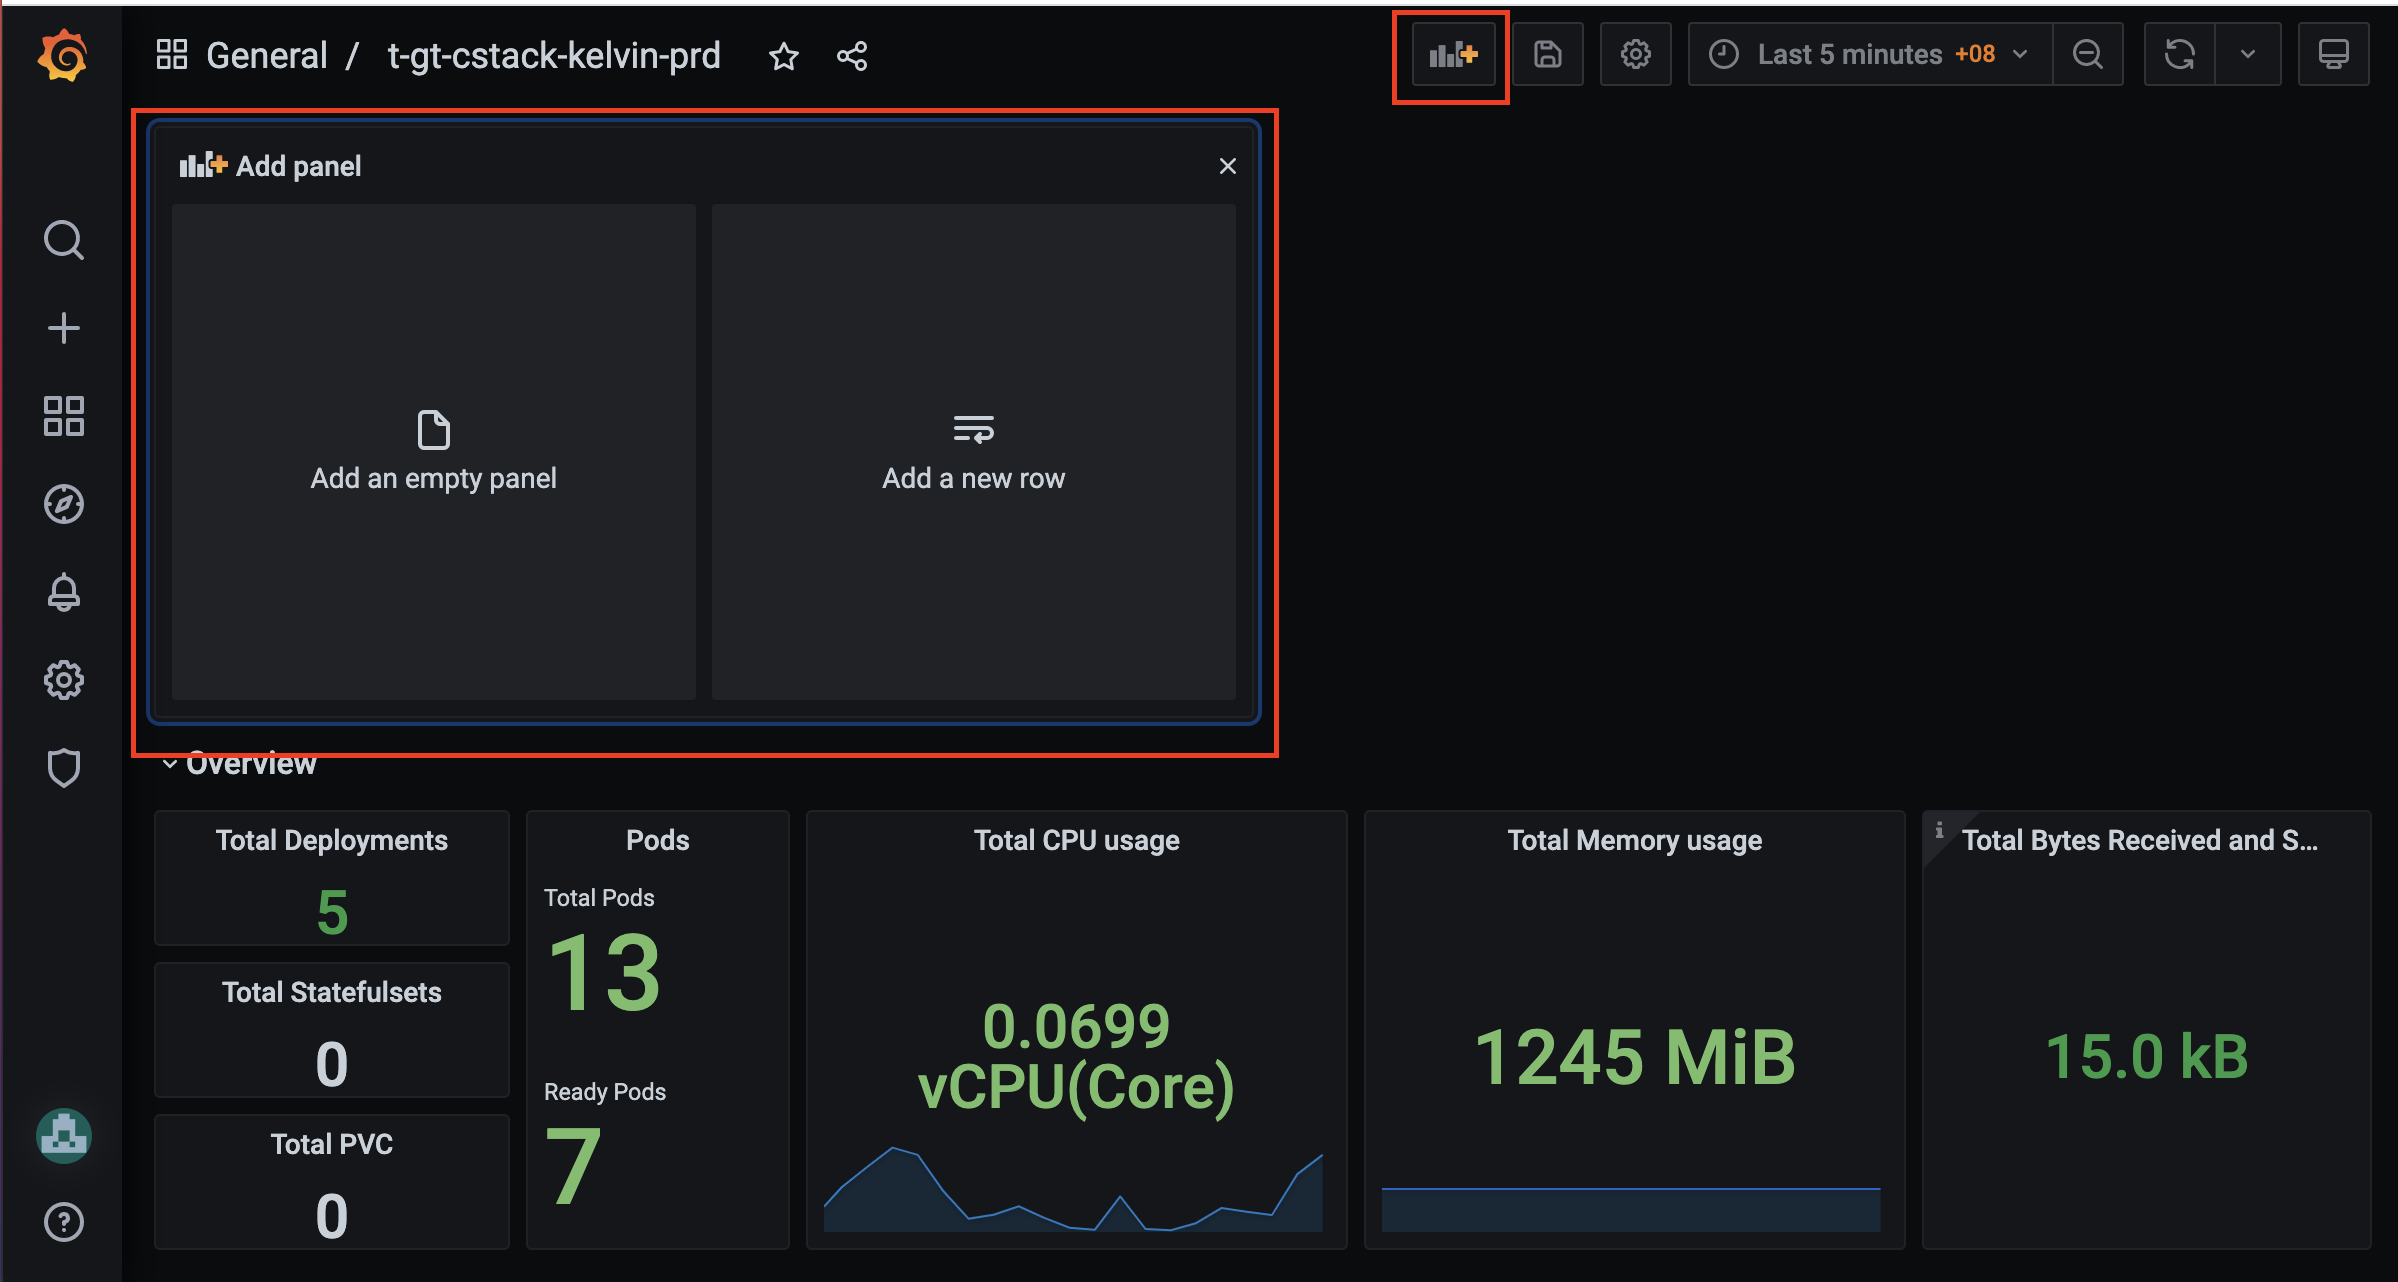Open the refresh interval dropdown arrow

2248,54
